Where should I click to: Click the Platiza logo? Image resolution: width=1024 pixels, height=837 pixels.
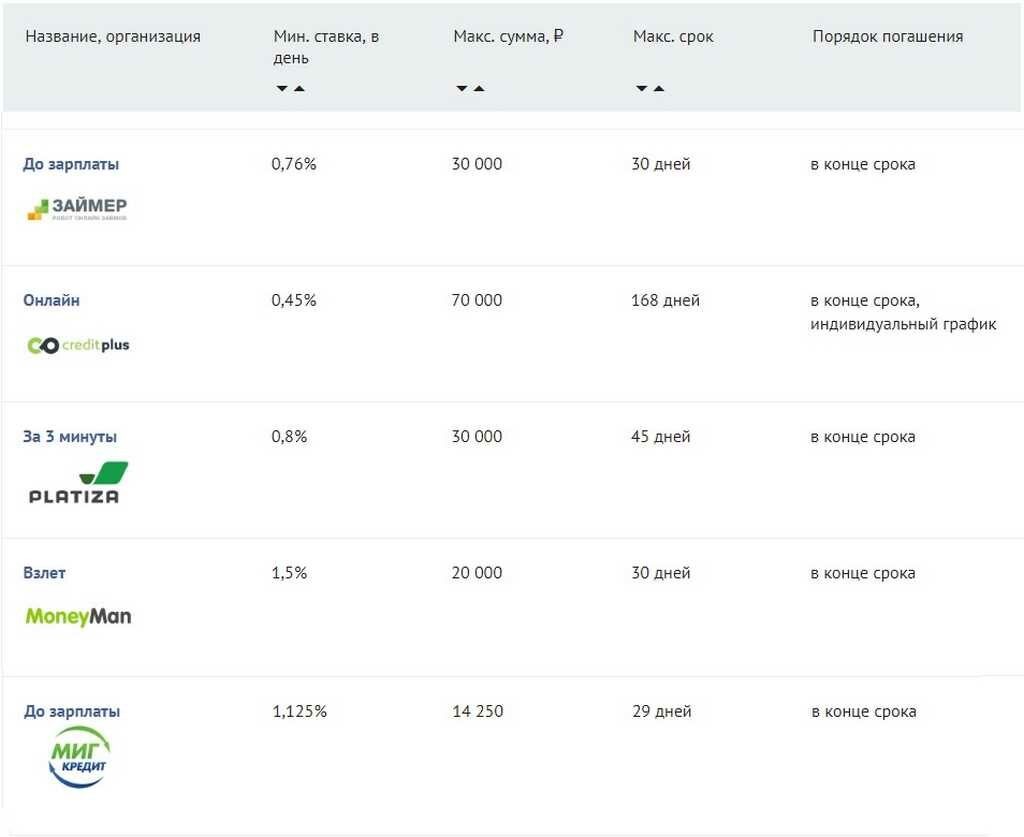point(78,482)
